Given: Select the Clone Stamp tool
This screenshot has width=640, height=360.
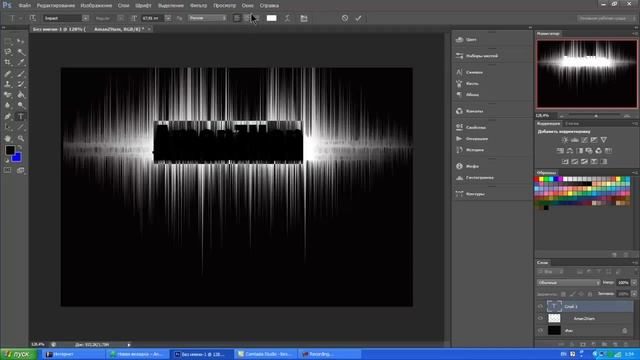Looking at the screenshot, I should pyautogui.click(x=8, y=84).
